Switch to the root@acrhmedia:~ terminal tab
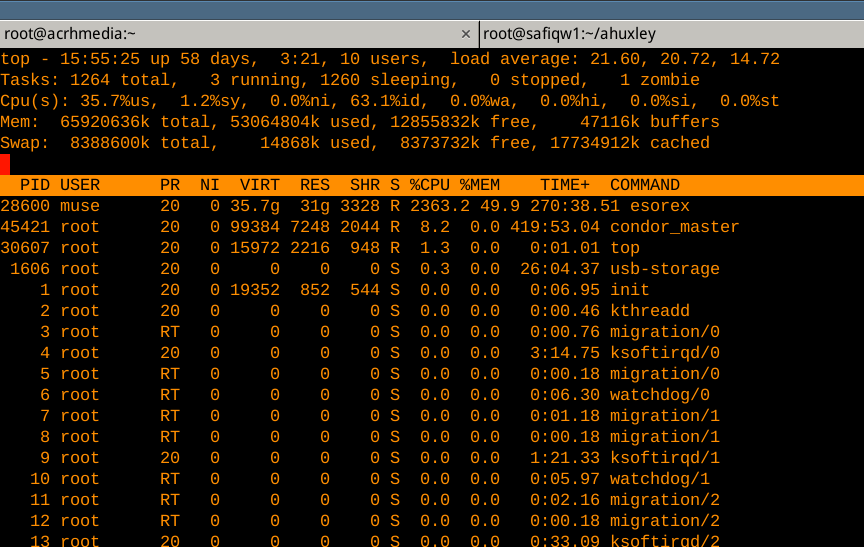The image size is (864, 547). click(239, 34)
